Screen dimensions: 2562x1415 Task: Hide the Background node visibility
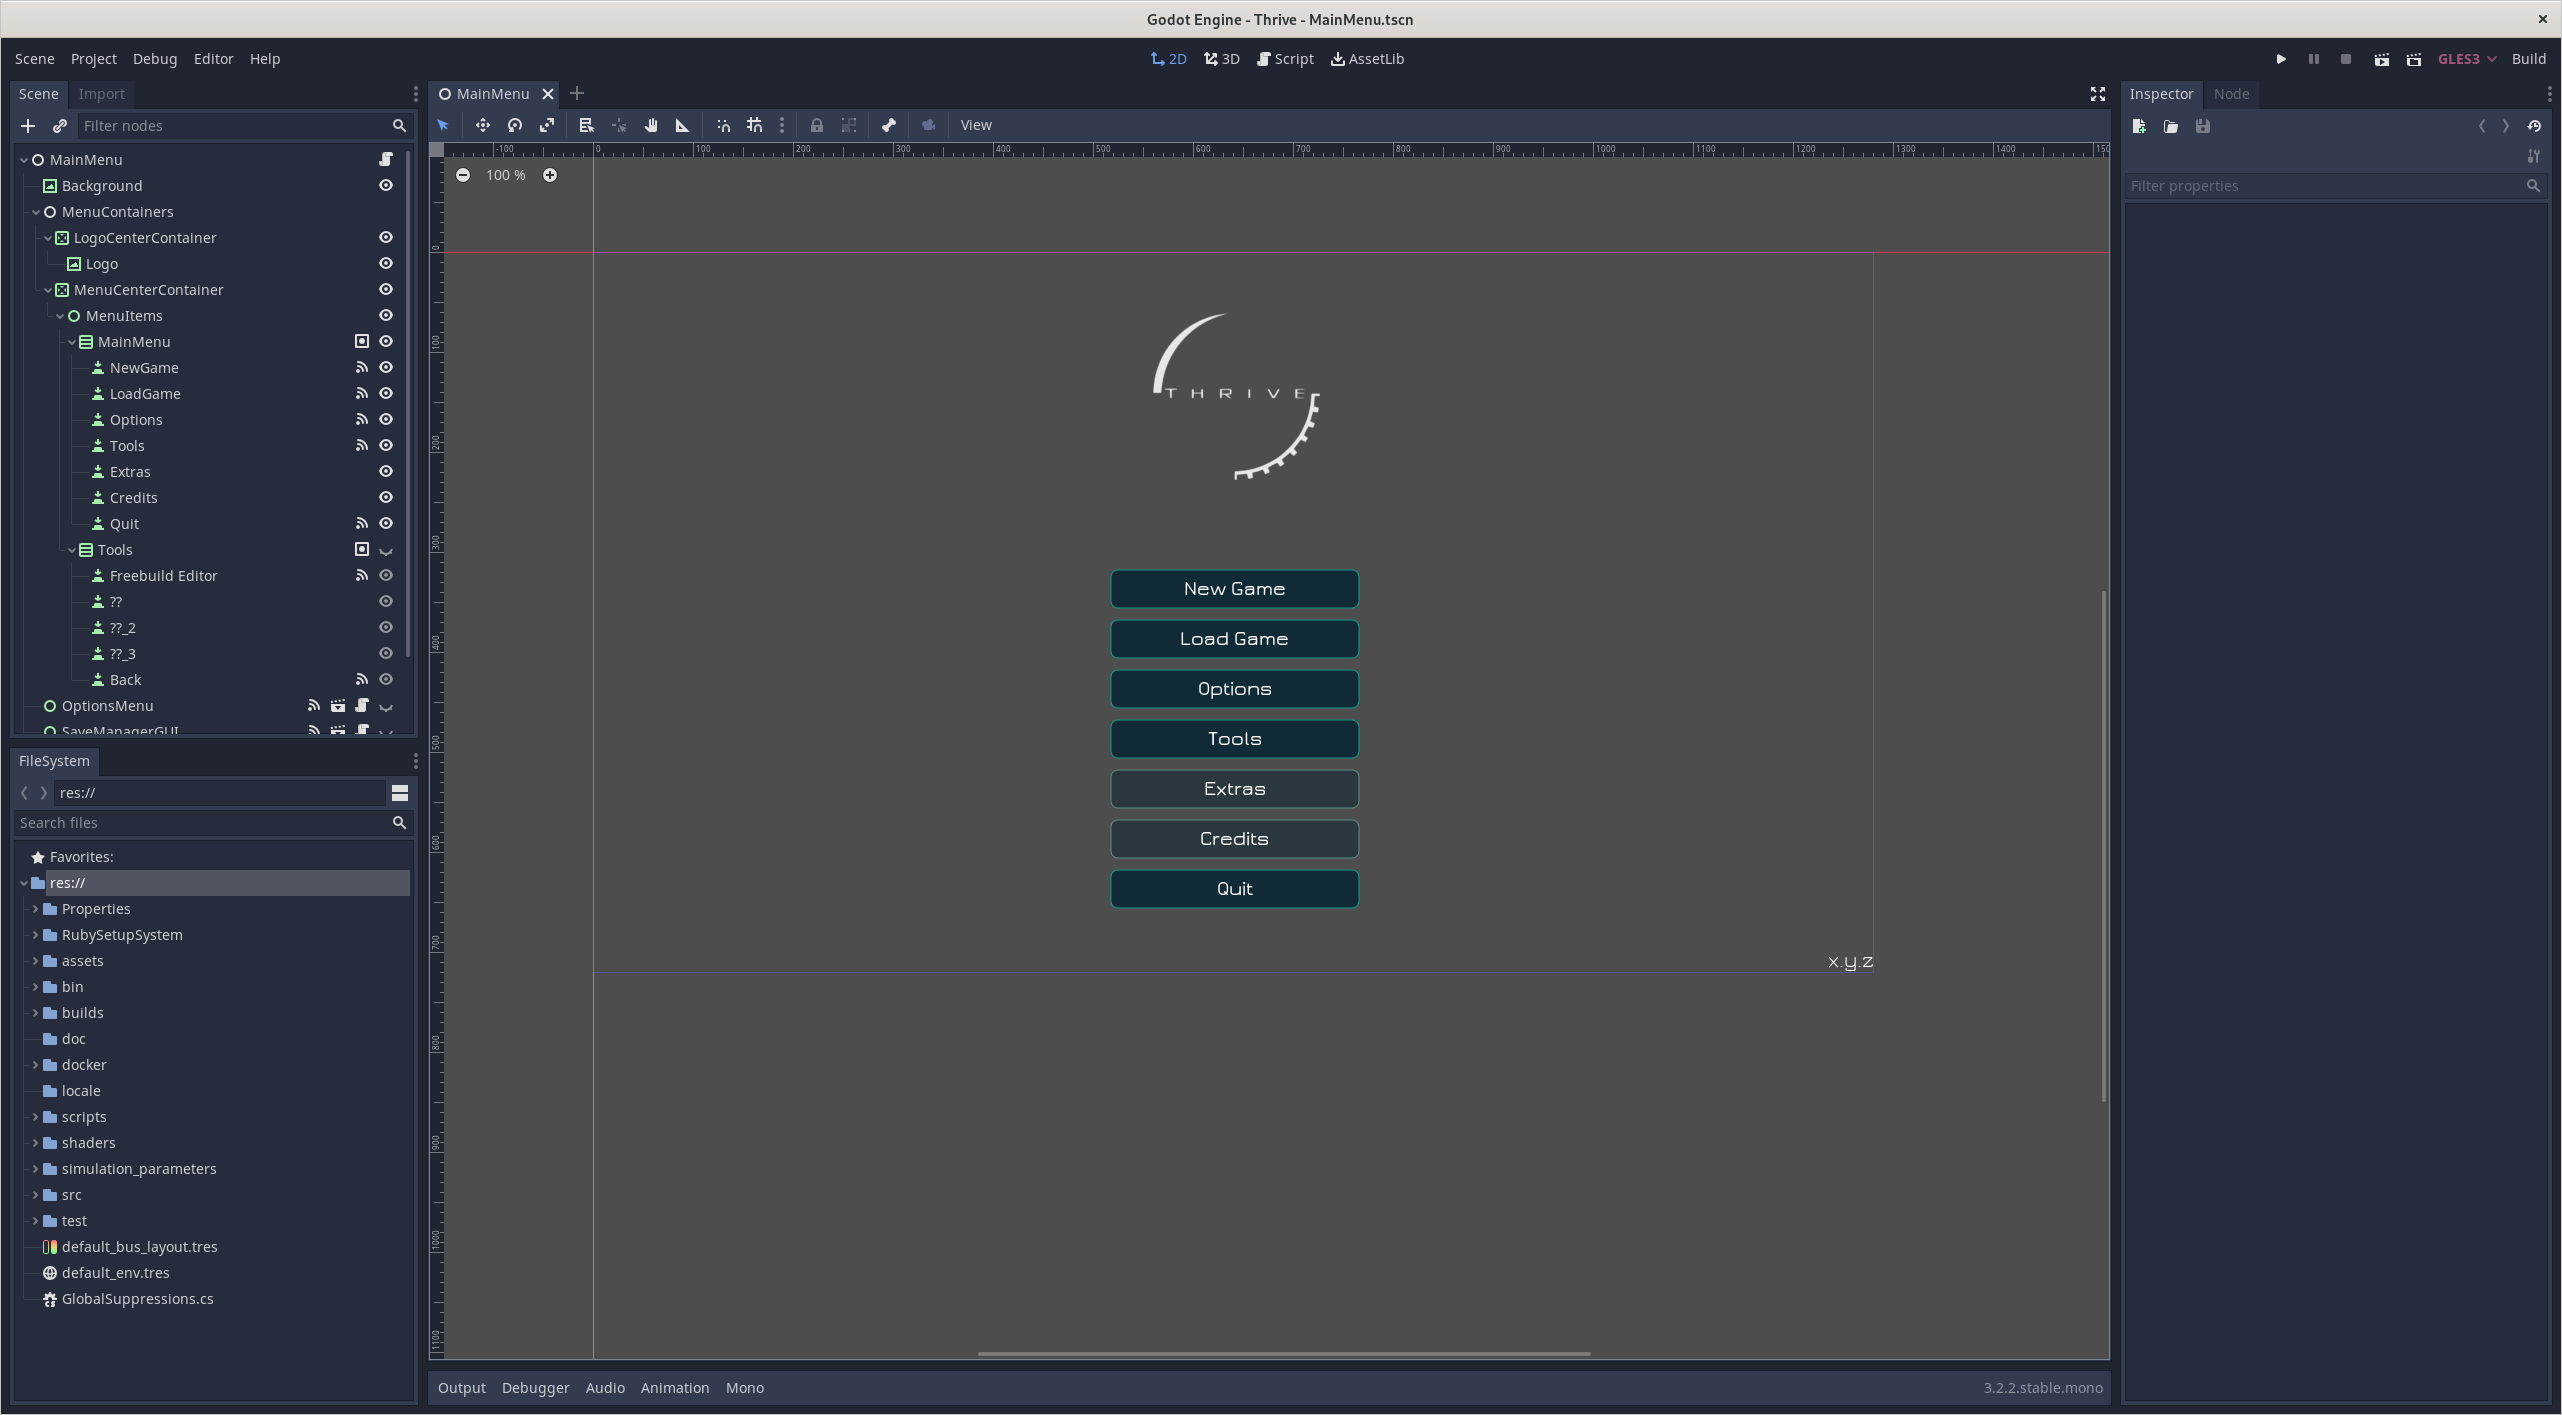[x=386, y=186]
